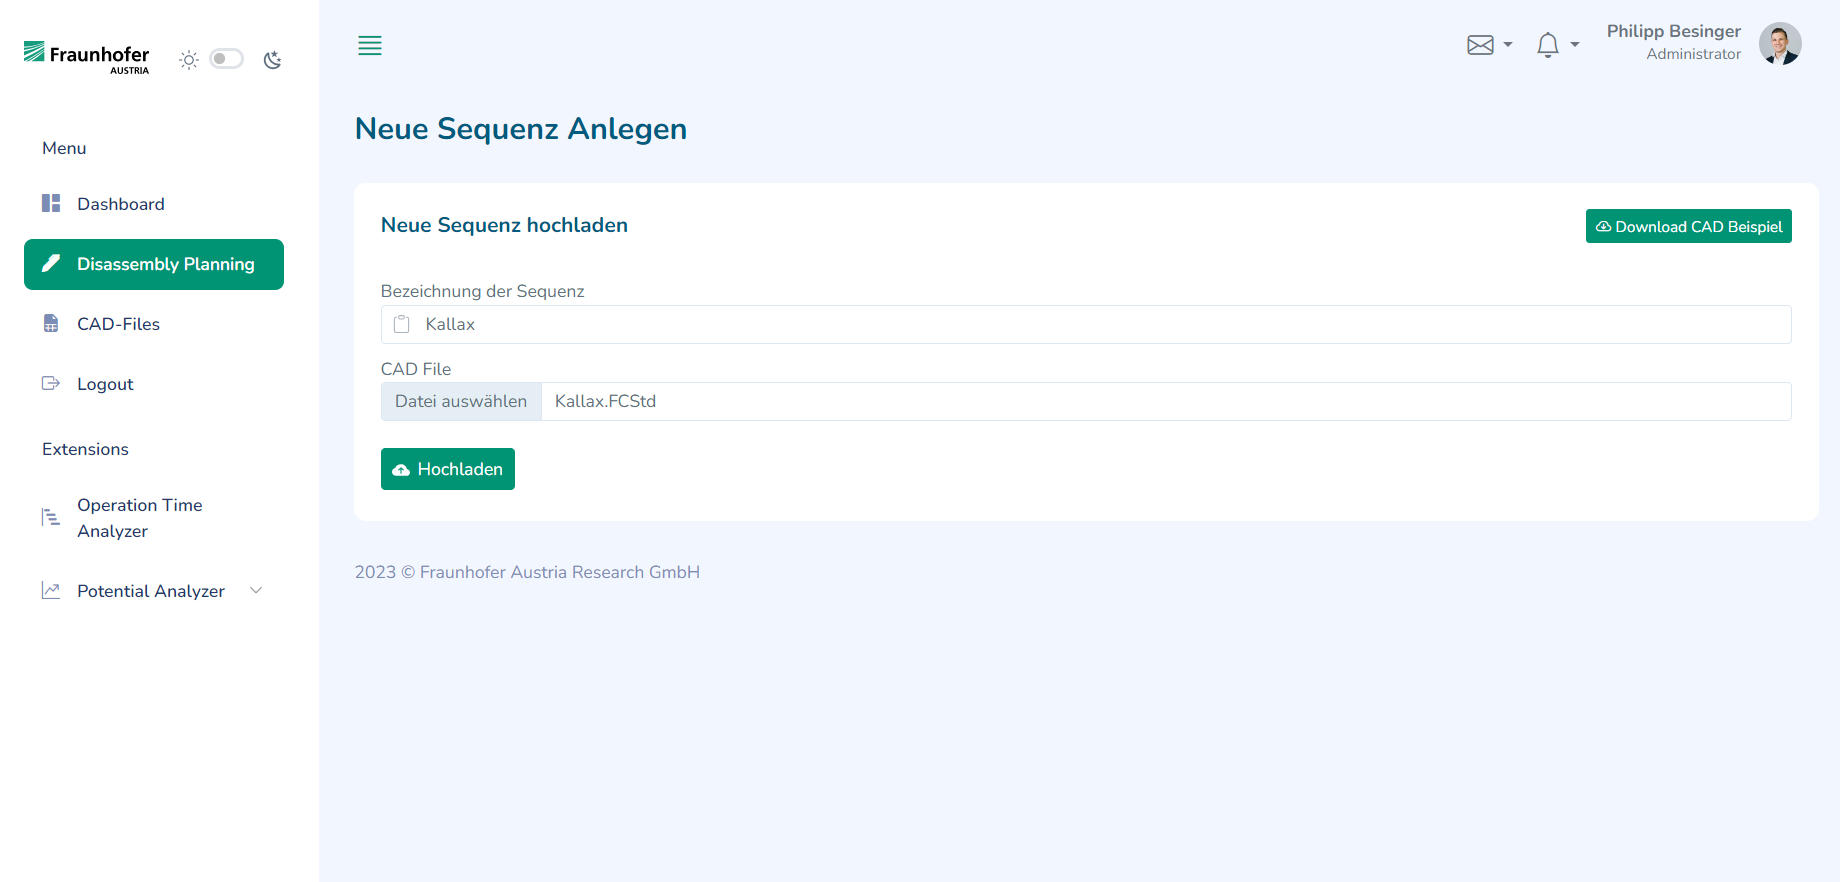Open CAD-Files menu item

(x=154, y=324)
